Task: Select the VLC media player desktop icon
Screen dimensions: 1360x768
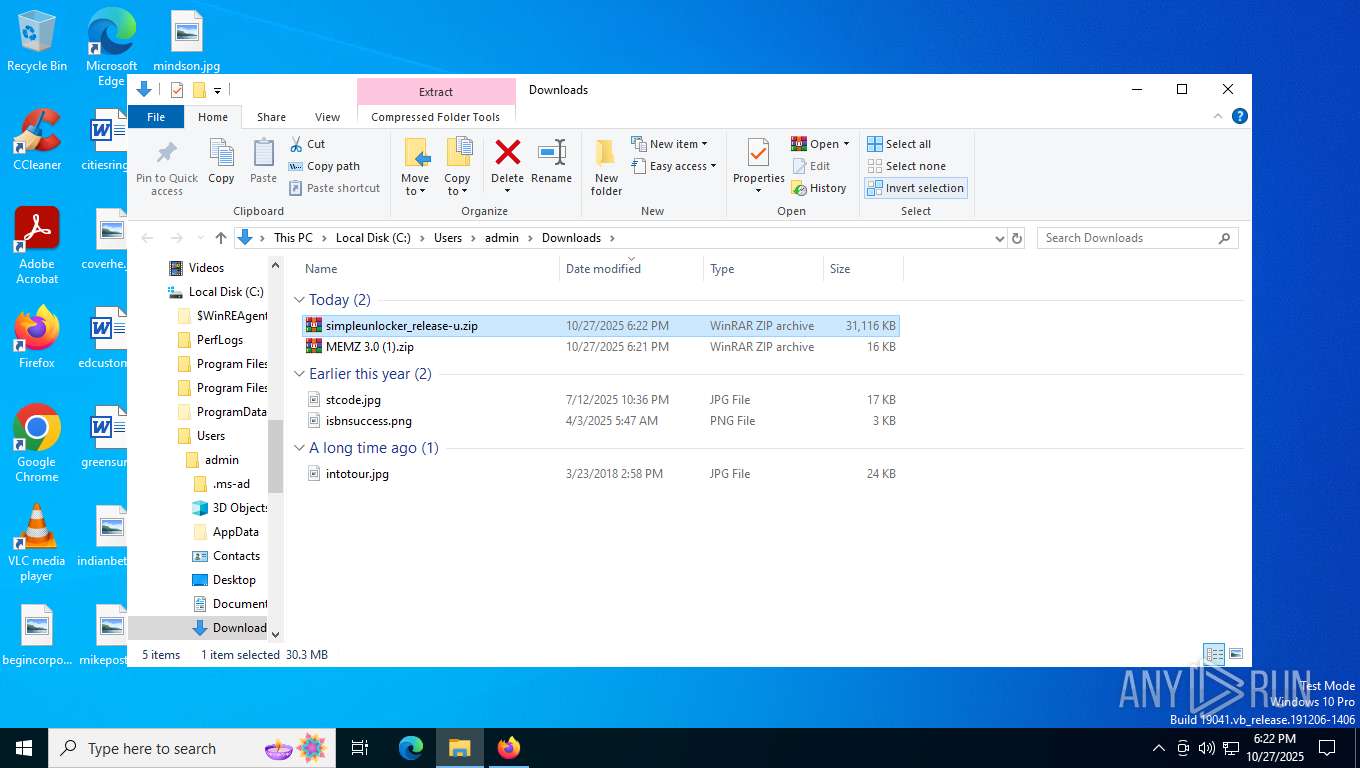Action: pyautogui.click(x=37, y=542)
